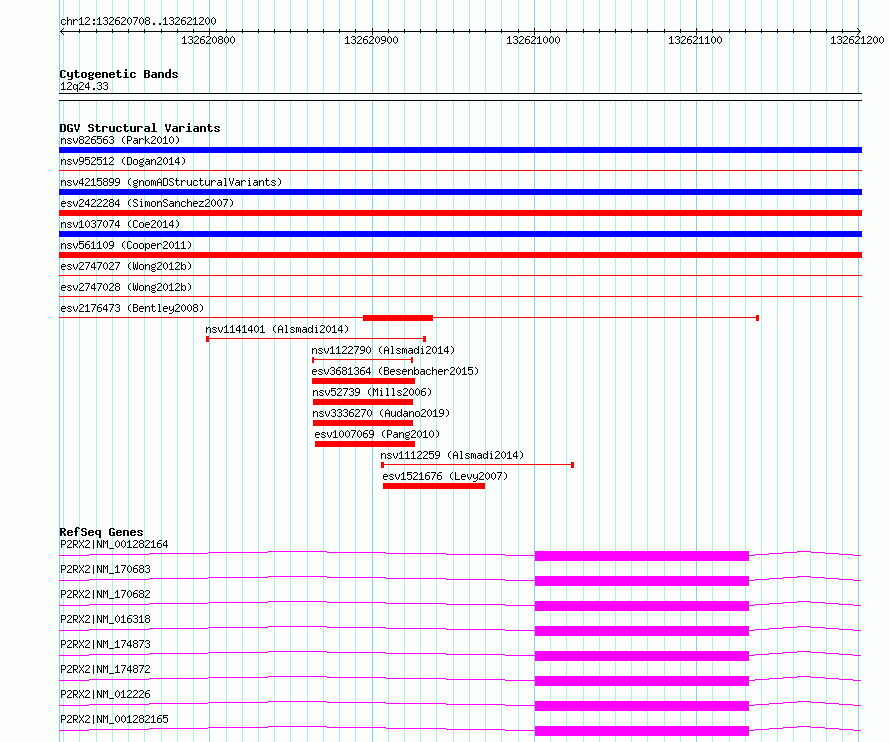Click the nsv561109 (Cooper2011) label
Viewport: 890px width, 742px height.
click(x=126, y=245)
